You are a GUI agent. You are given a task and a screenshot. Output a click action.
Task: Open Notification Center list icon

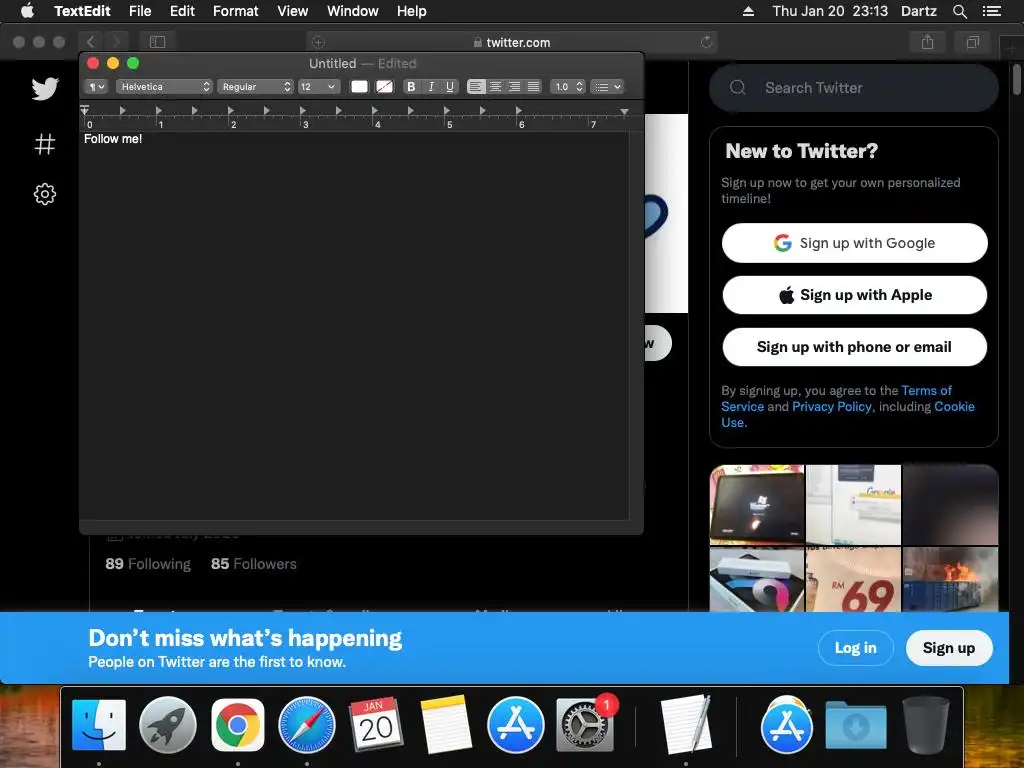pyautogui.click(x=991, y=11)
